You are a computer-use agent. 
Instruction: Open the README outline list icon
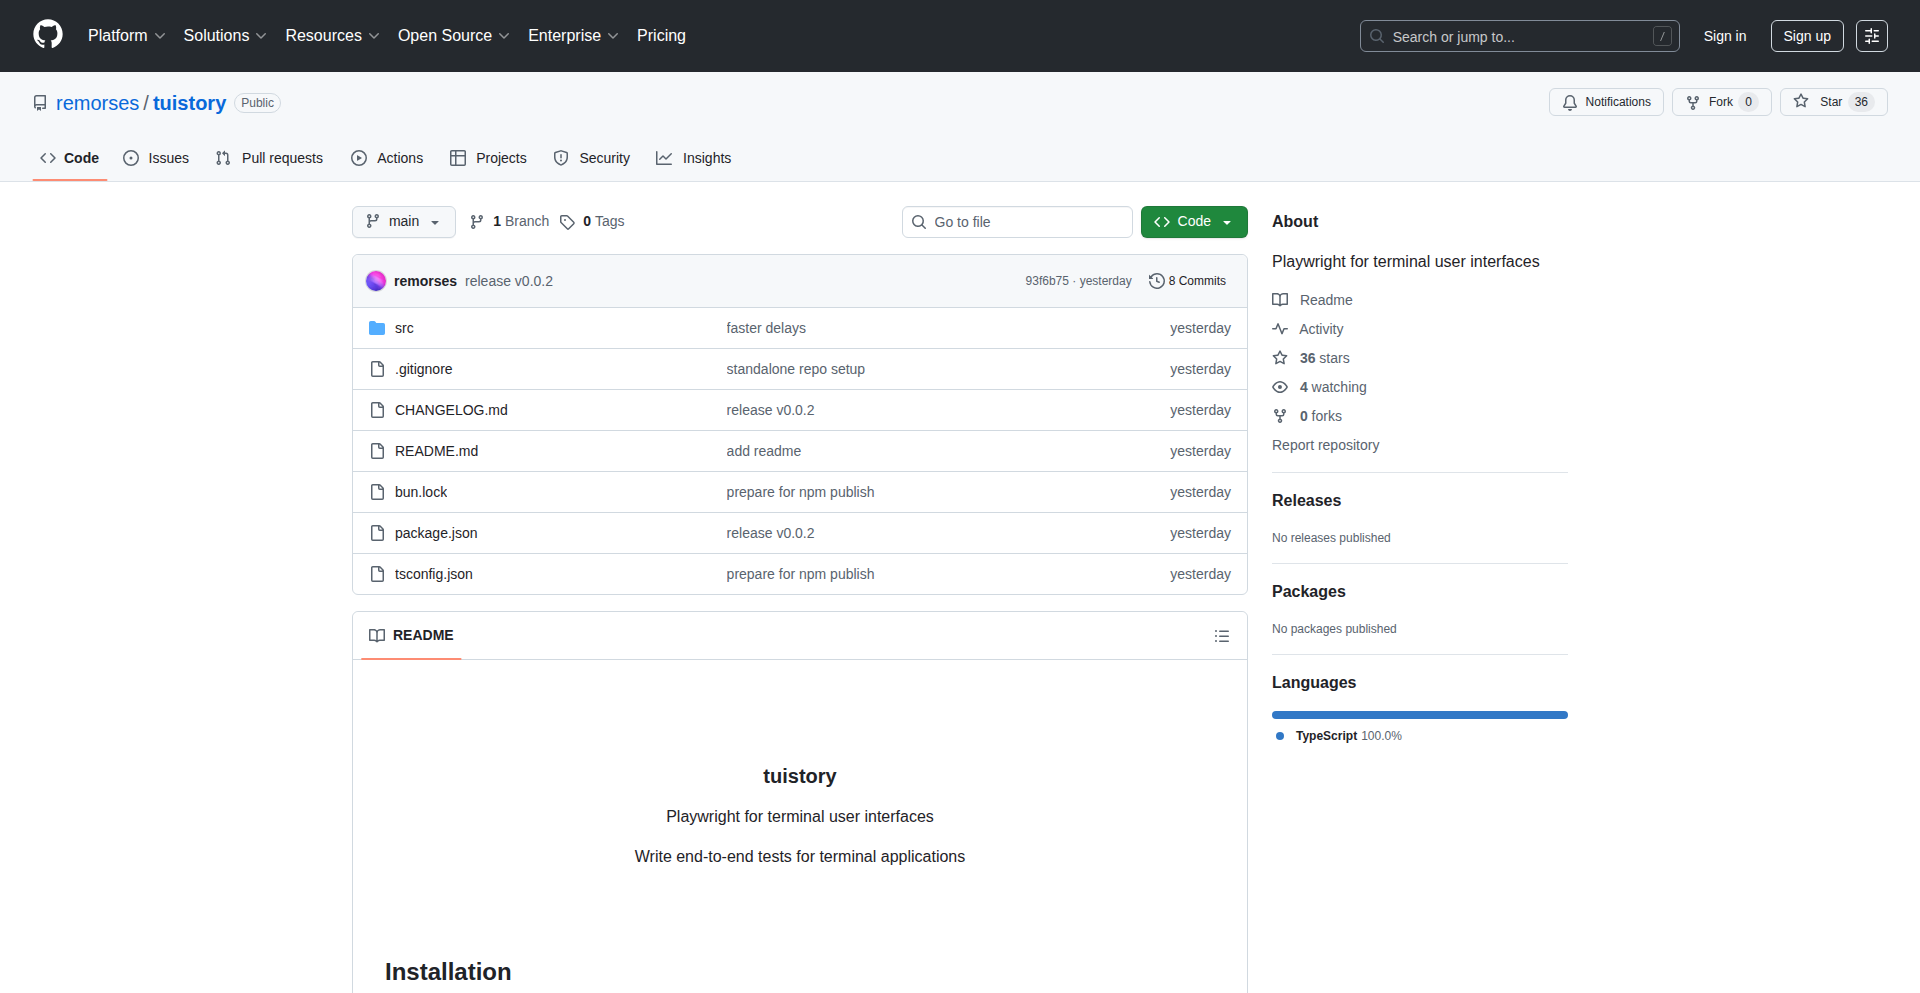coord(1221,636)
